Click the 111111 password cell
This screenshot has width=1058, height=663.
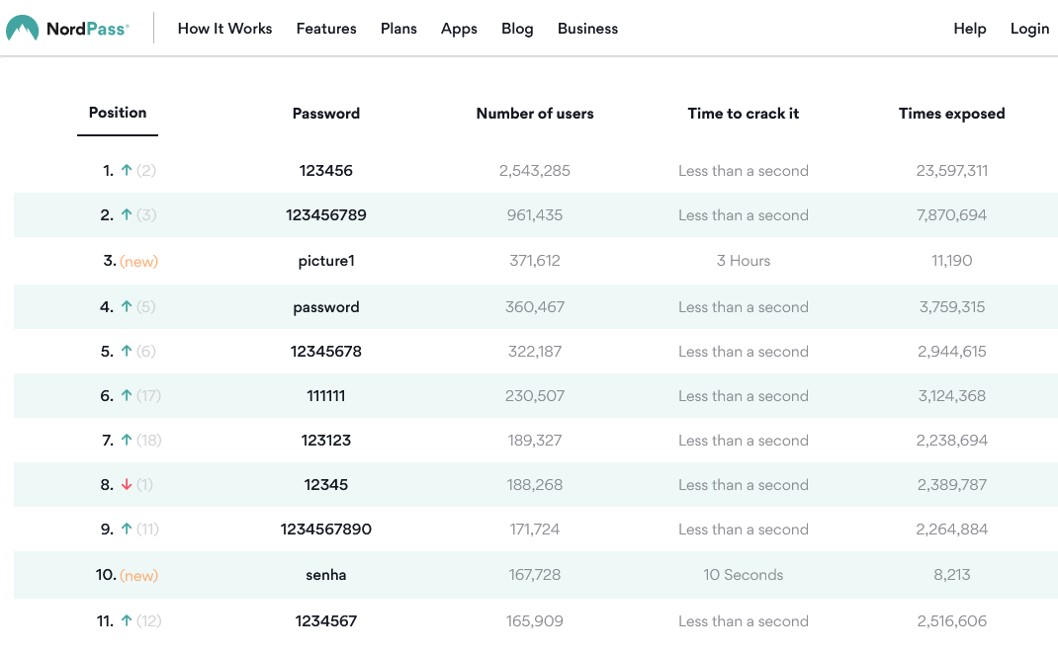pos(326,396)
